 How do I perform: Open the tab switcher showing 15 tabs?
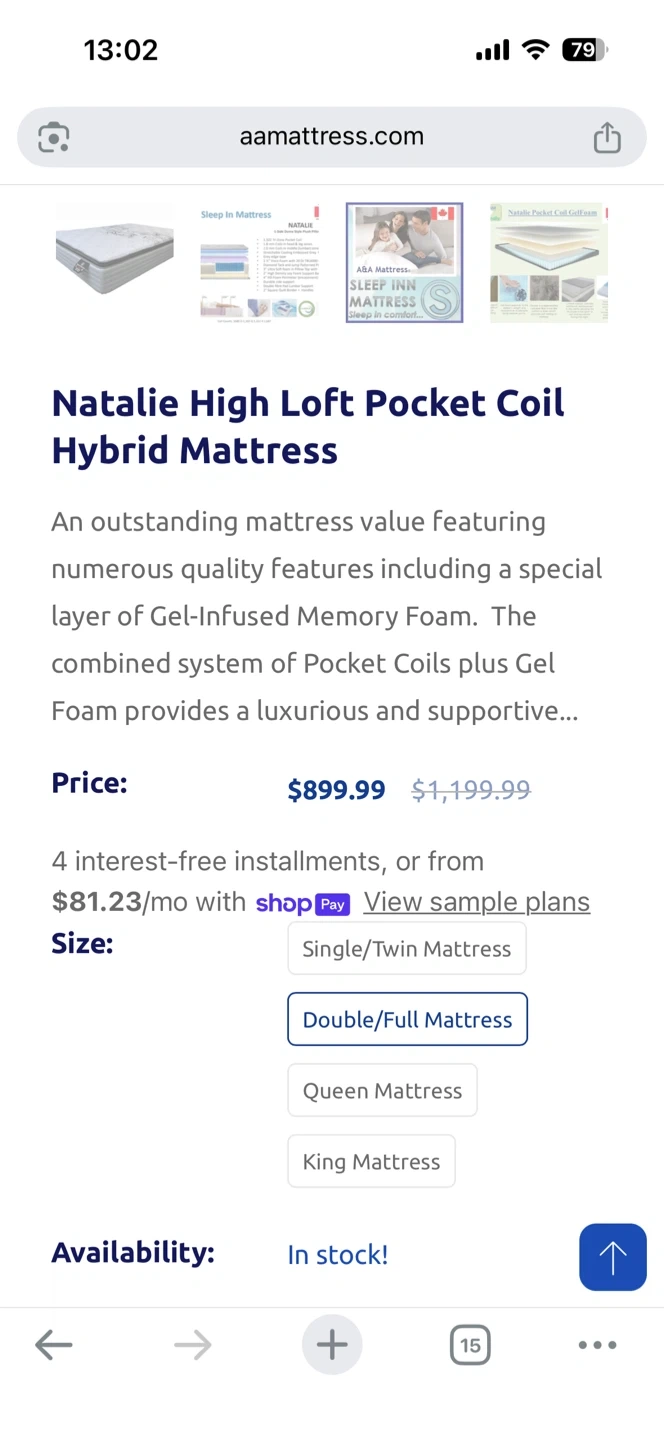(470, 1345)
